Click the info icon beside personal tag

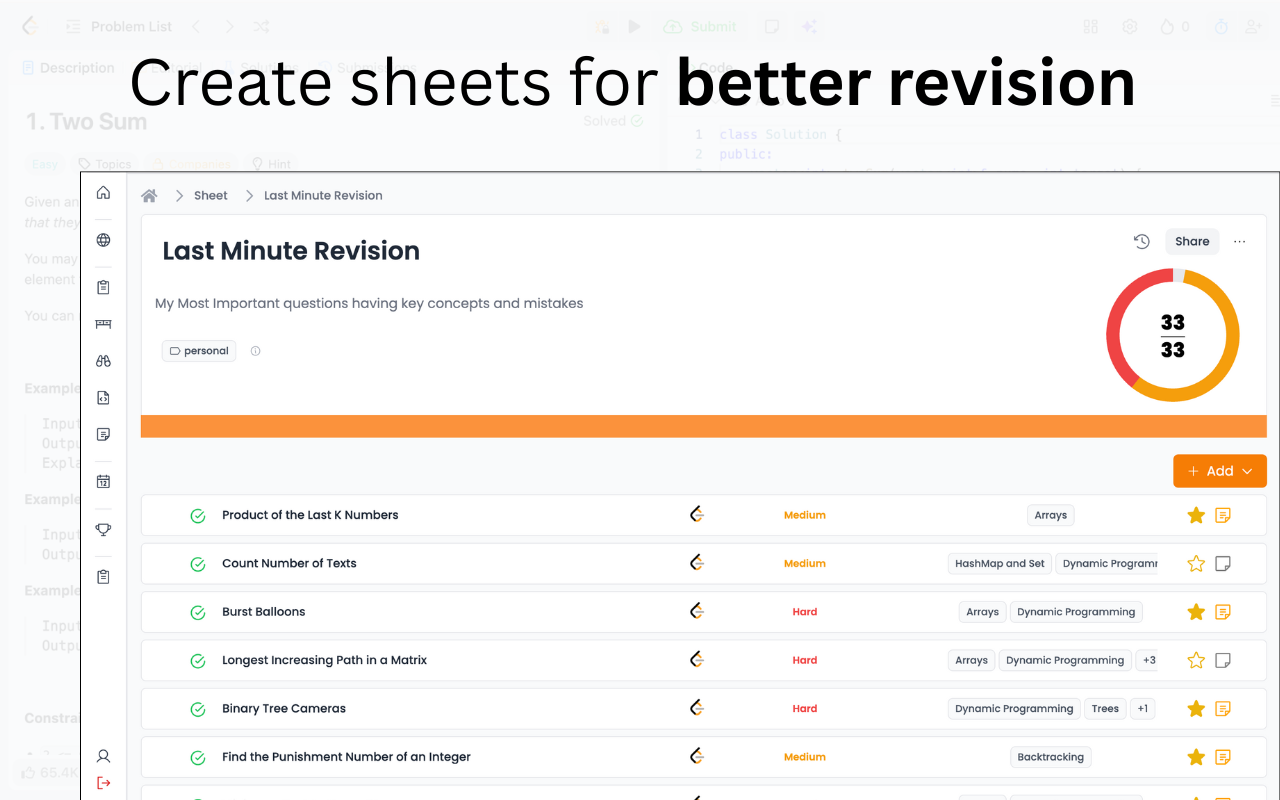click(255, 351)
